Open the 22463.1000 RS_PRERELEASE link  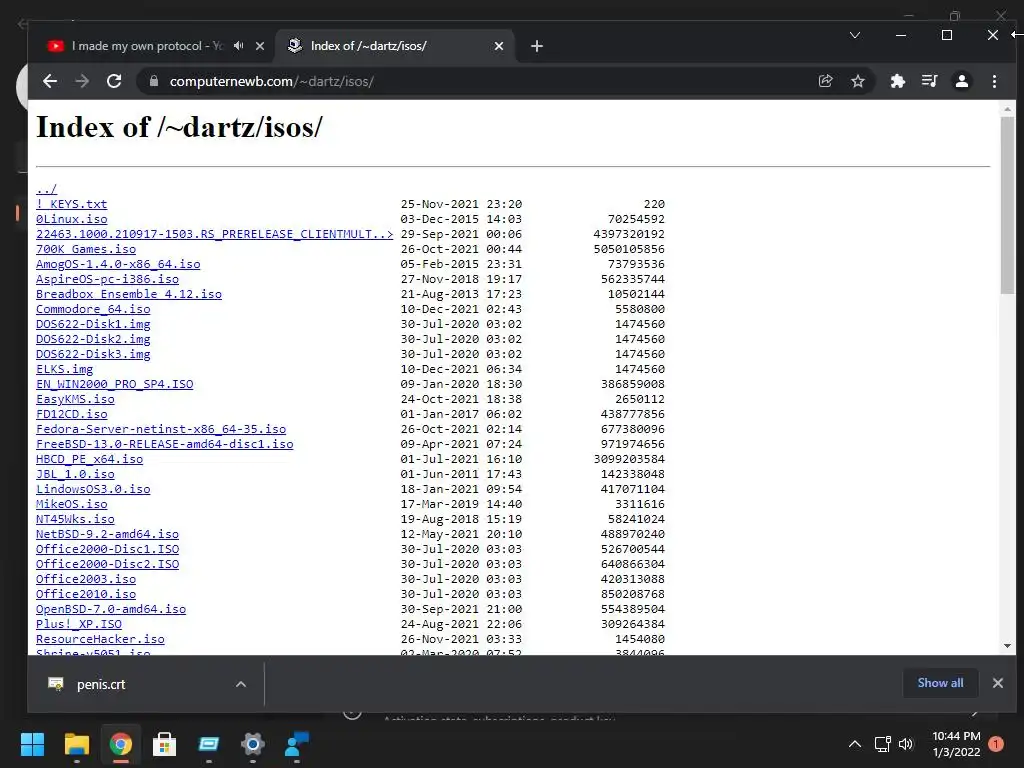(215, 234)
